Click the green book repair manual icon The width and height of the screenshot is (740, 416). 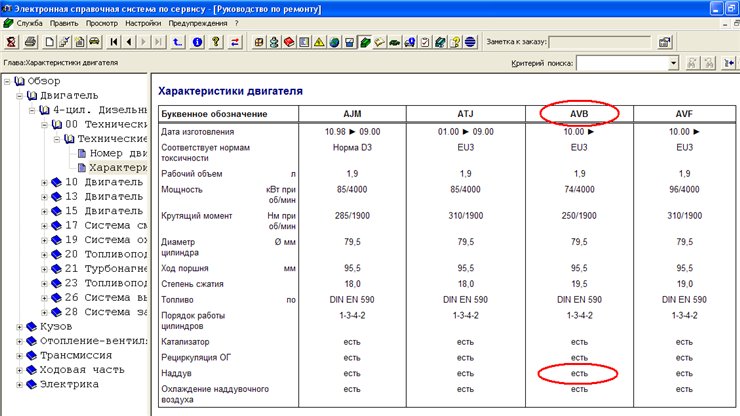(x=365, y=42)
